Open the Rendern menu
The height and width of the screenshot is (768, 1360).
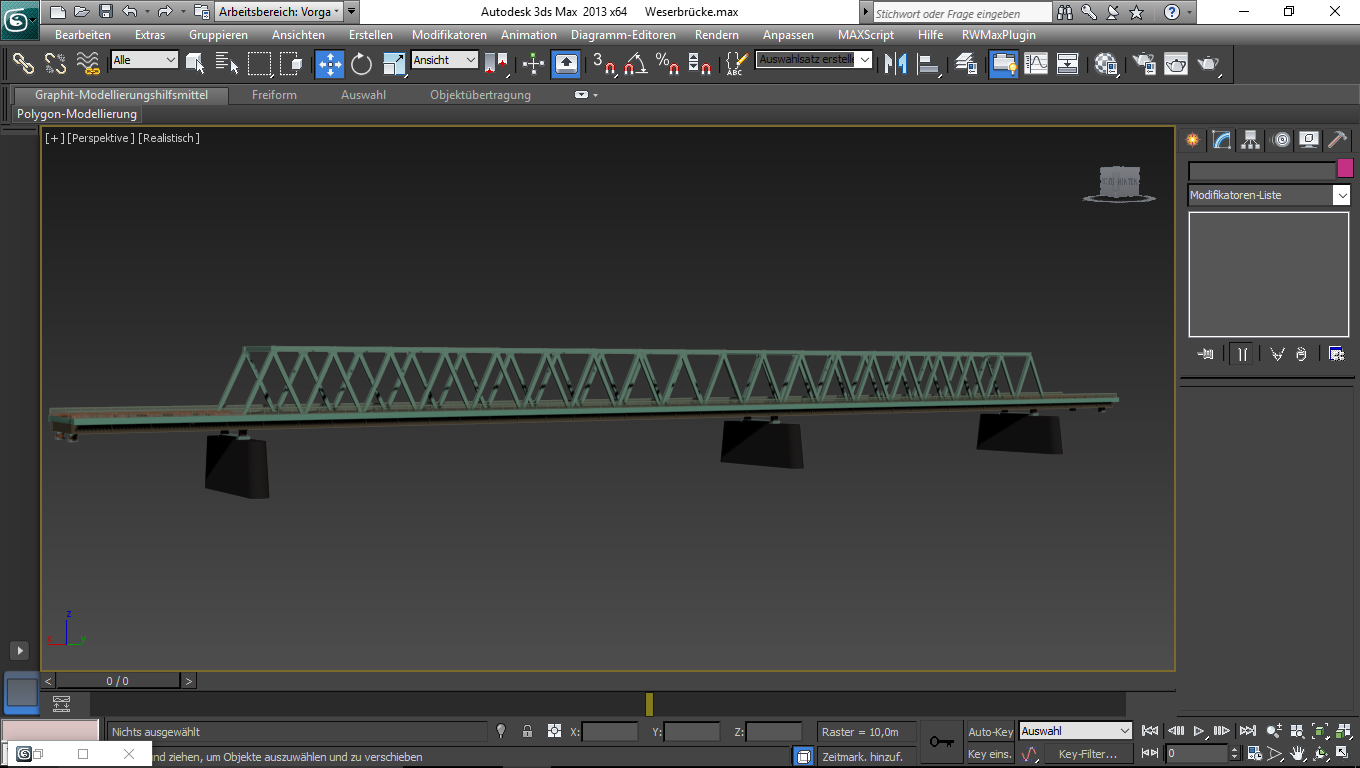716,35
